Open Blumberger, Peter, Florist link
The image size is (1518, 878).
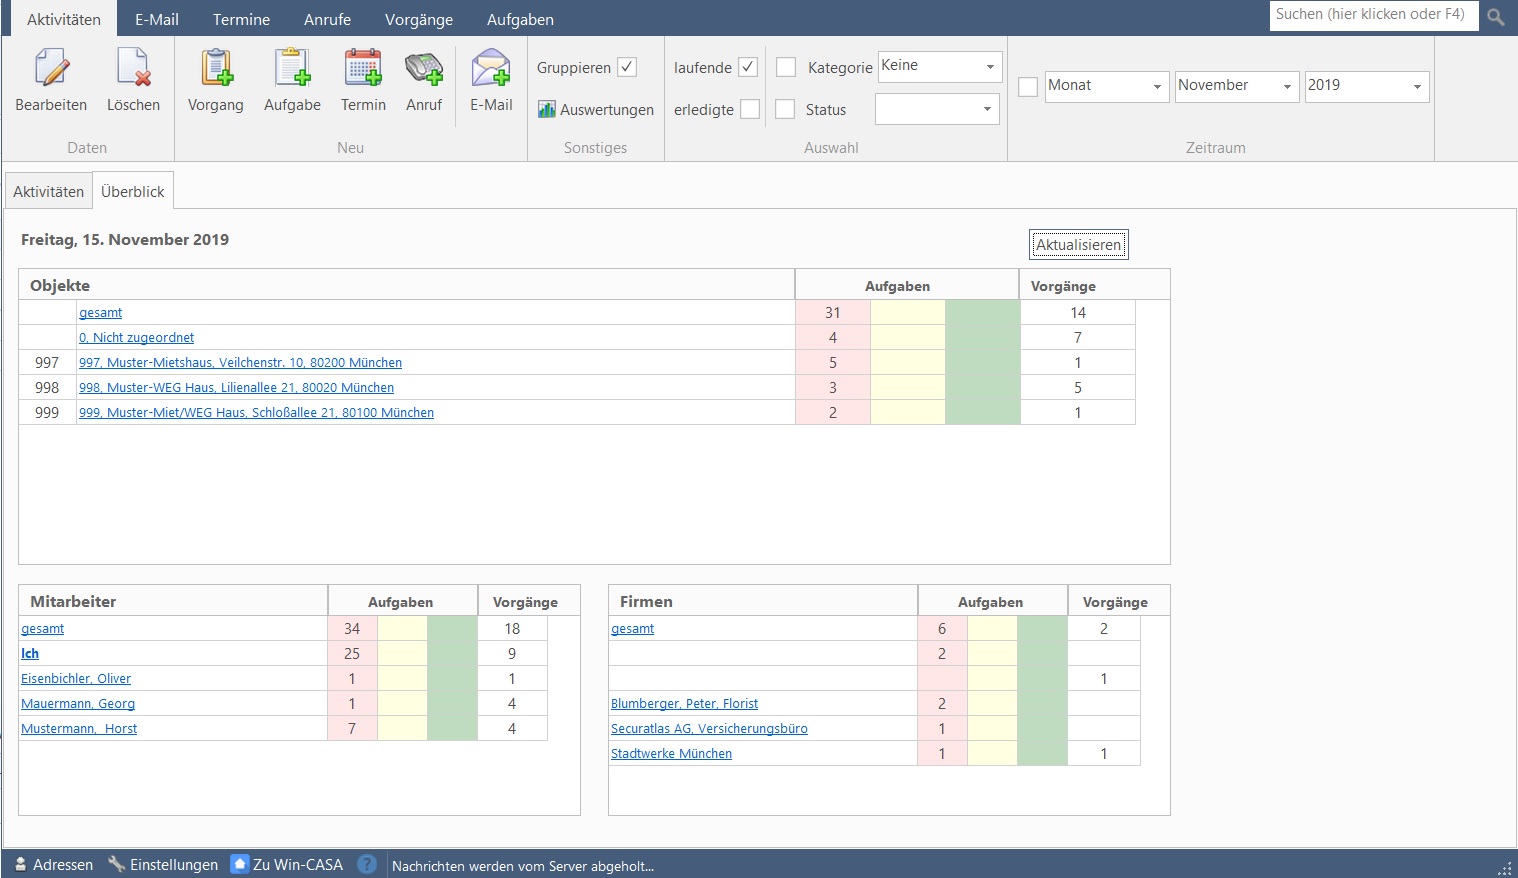point(685,704)
